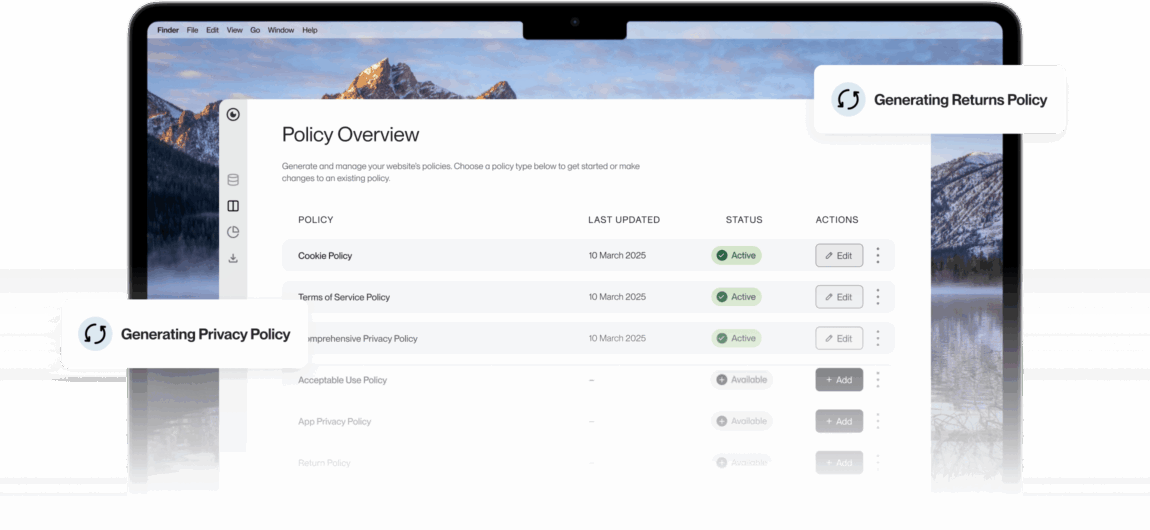The height and width of the screenshot is (530, 1150).
Task: Click the download icon in the sidebar
Action: point(233,258)
